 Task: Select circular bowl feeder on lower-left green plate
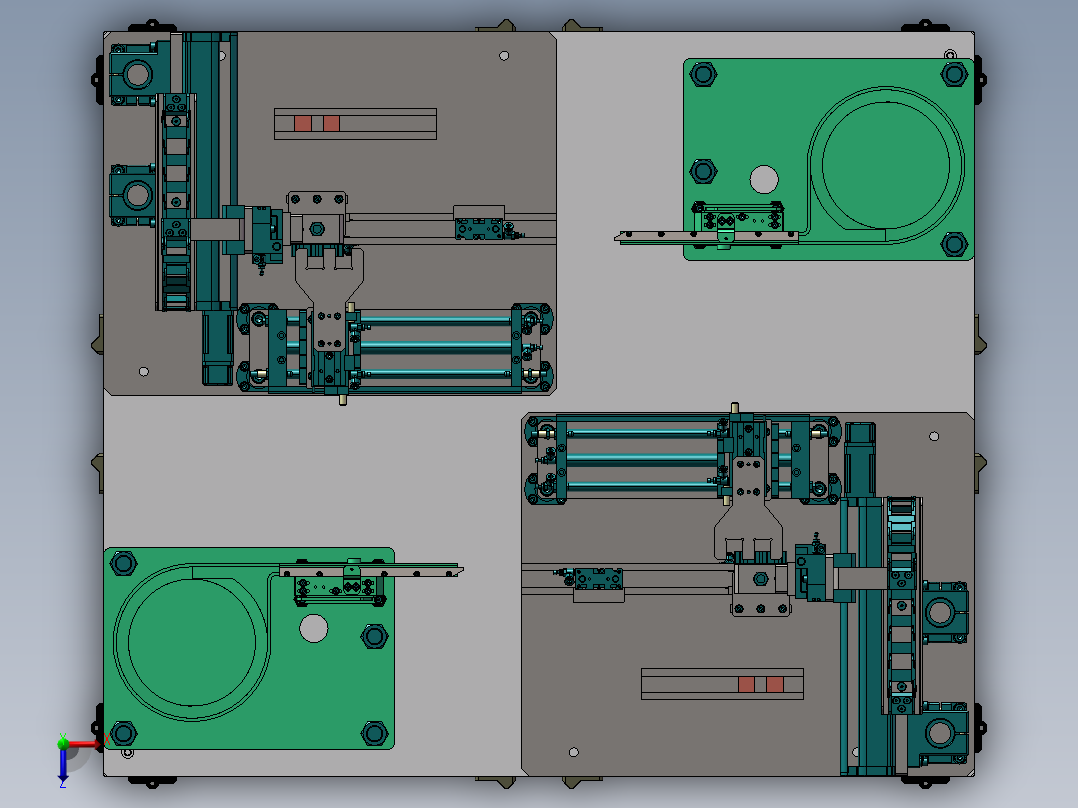tap(192, 642)
